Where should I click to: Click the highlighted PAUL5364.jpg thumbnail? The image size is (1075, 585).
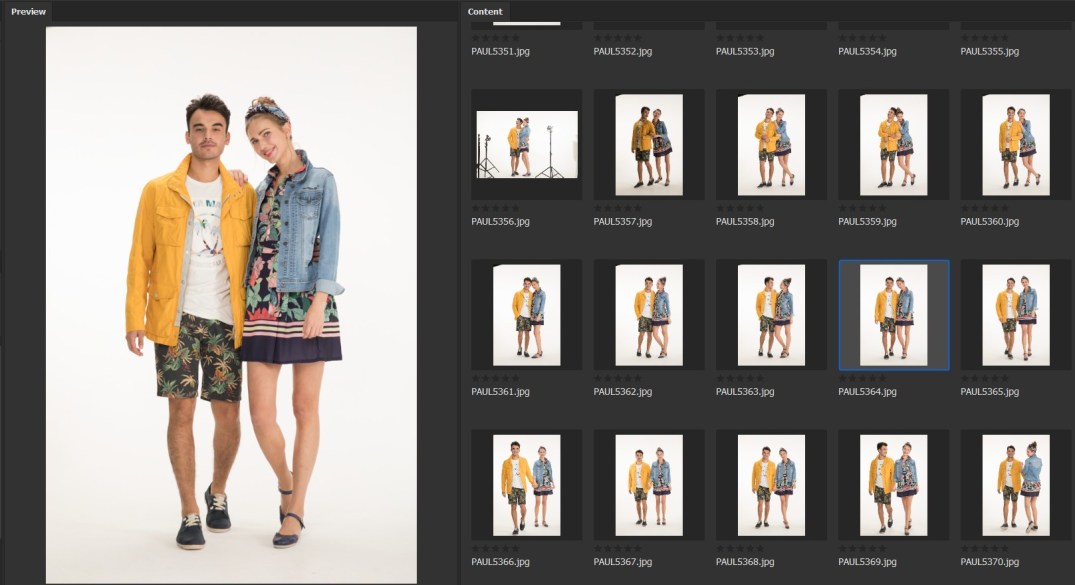pyautogui.click(x=893, y=314)
